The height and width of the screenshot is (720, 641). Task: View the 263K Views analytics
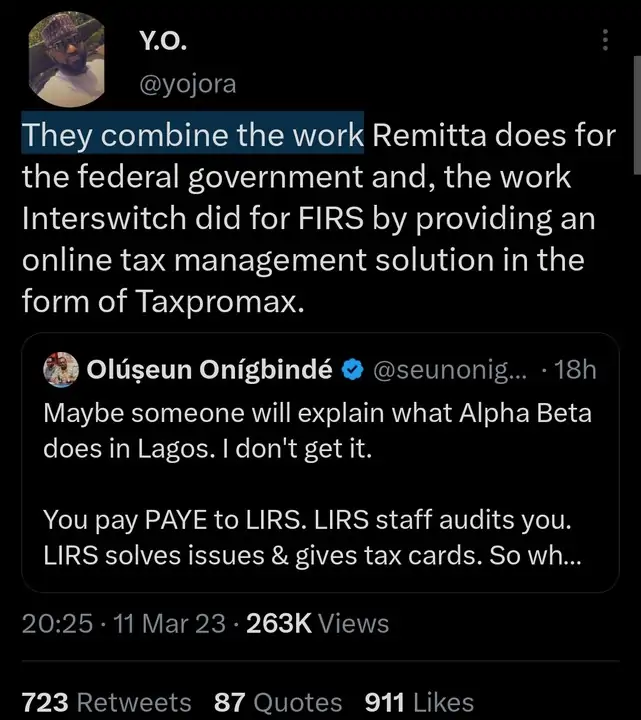point(317,625)
